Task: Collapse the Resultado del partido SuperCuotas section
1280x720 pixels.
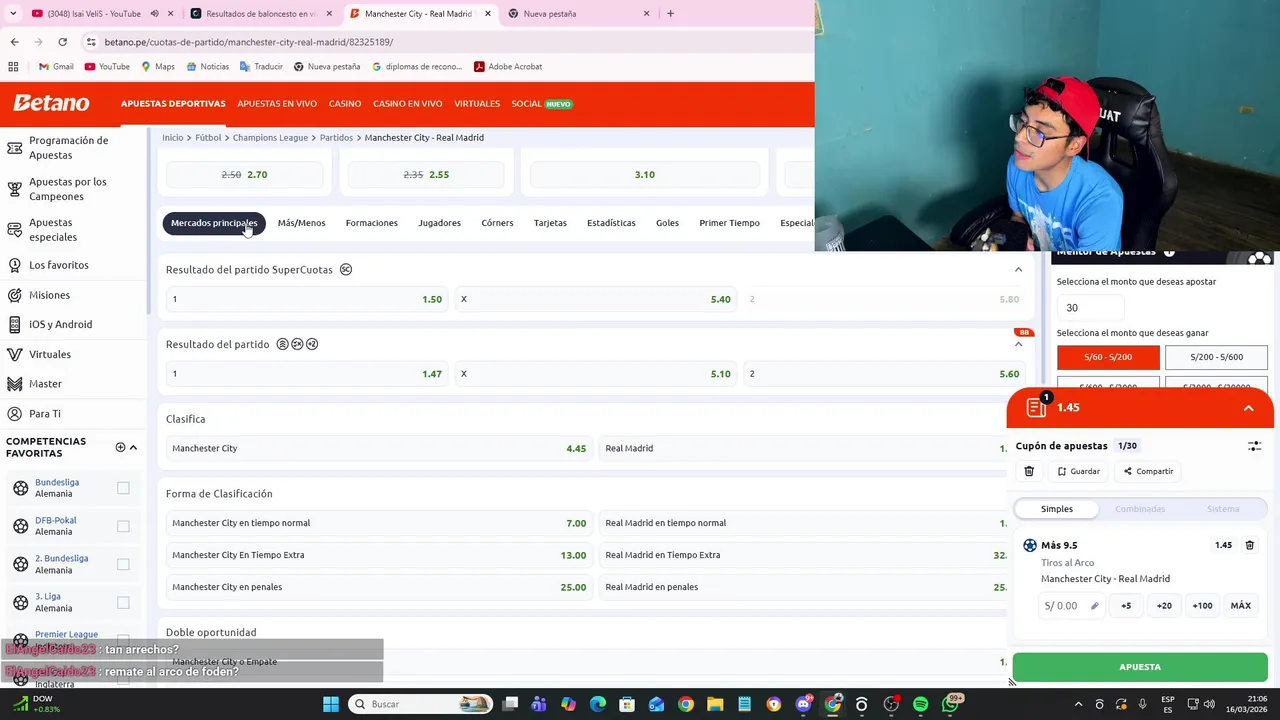Action: pyautogui.click(x=1018, y=270)
